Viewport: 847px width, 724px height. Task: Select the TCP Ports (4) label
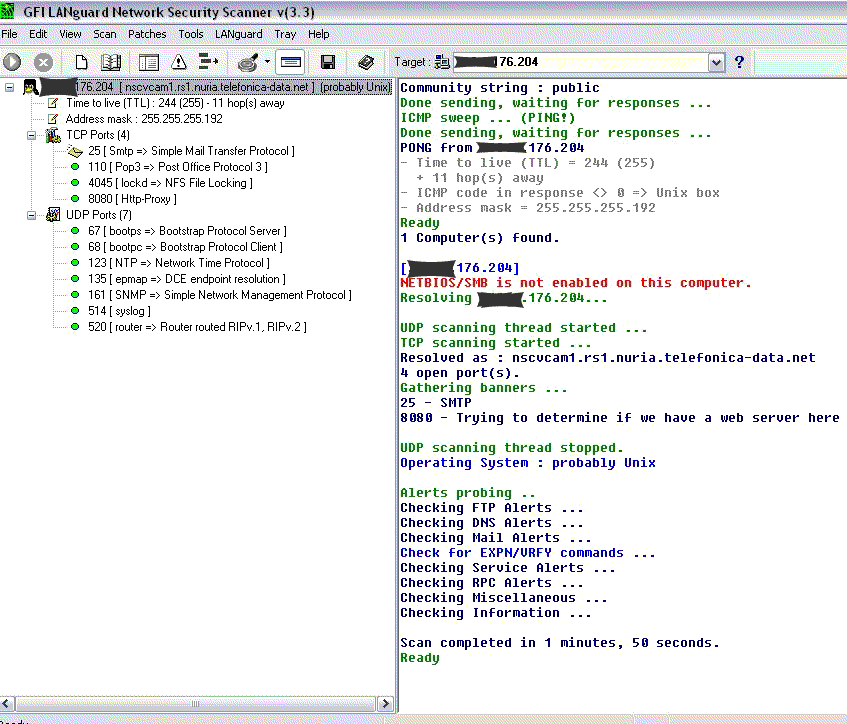click(98, 135)
